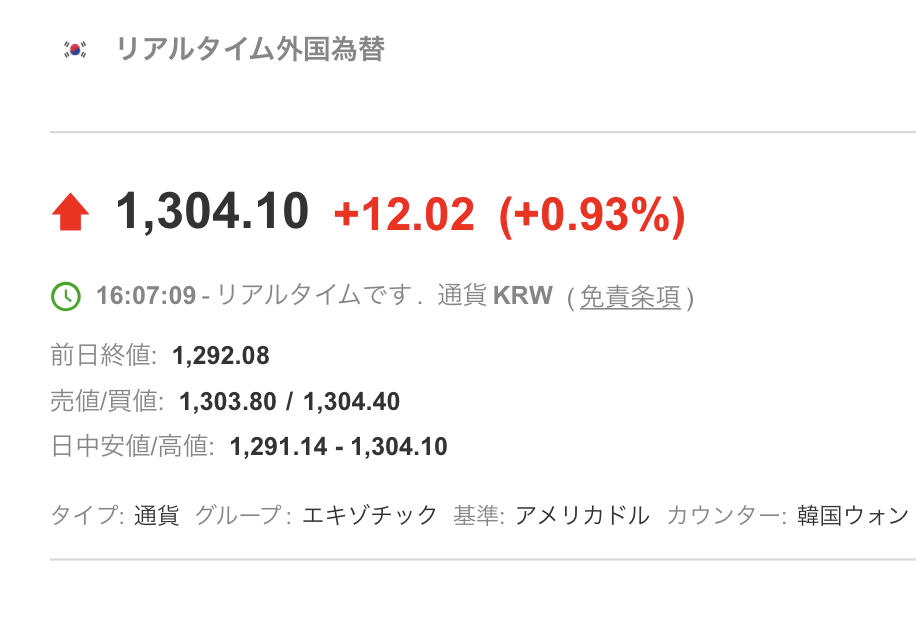Click the 通貨 type value

tap(156, 516)
